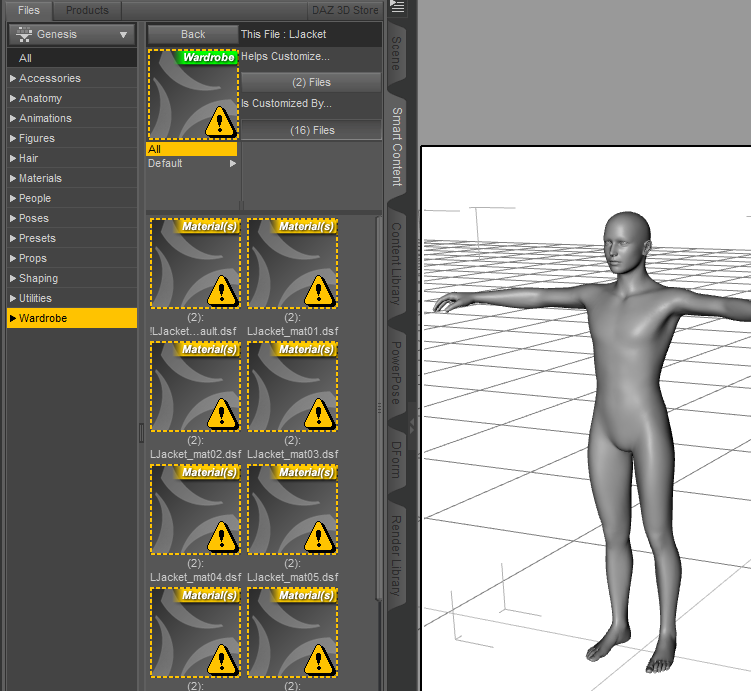Open the DForm side tab

[x=396, y=460]
